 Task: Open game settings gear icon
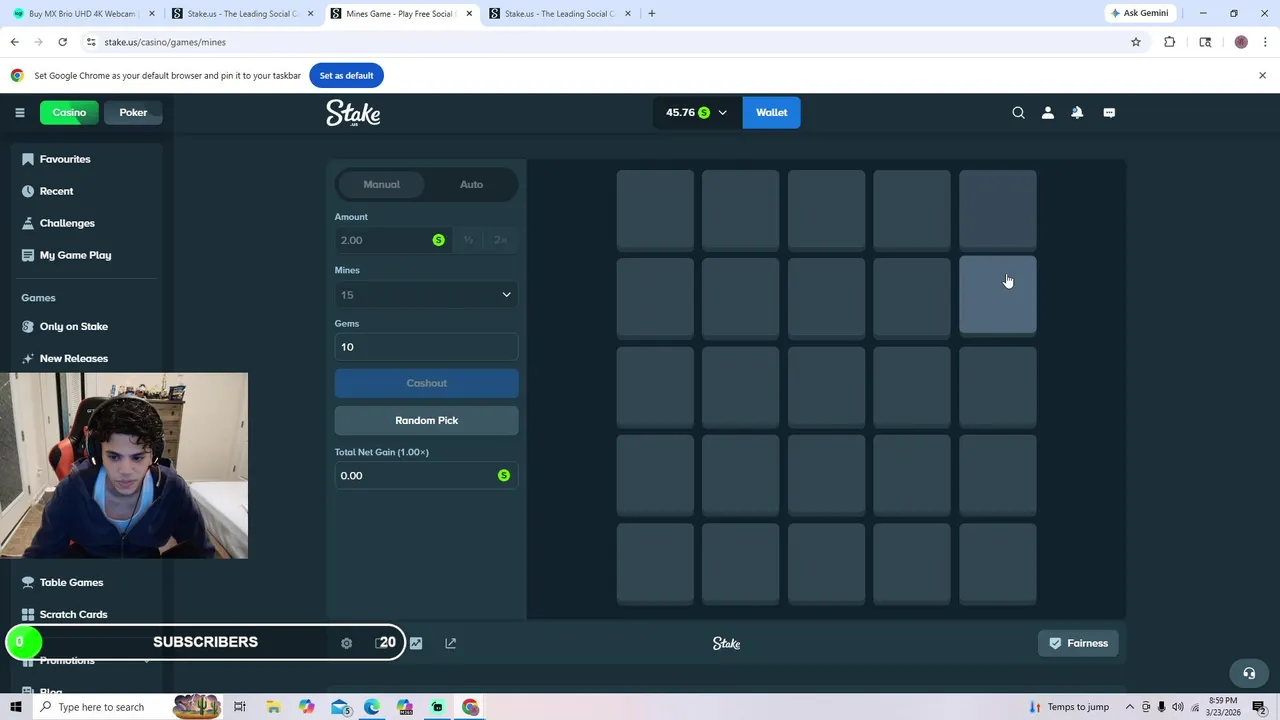(346, 643)
